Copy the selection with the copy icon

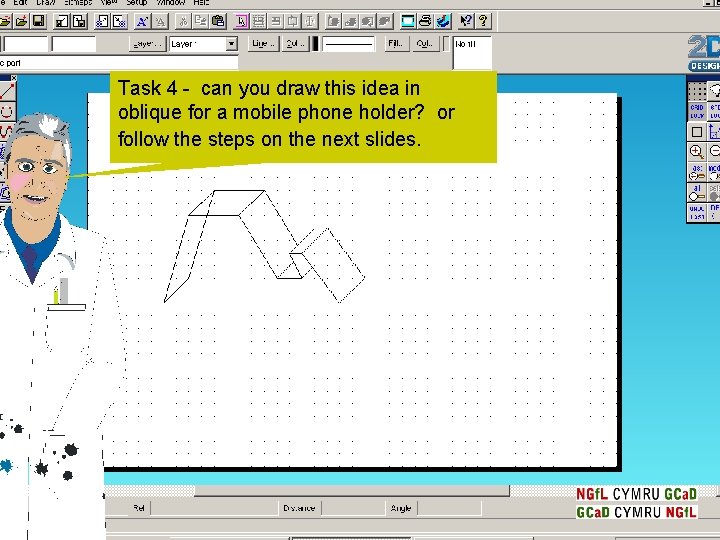[x=201, y=21]
